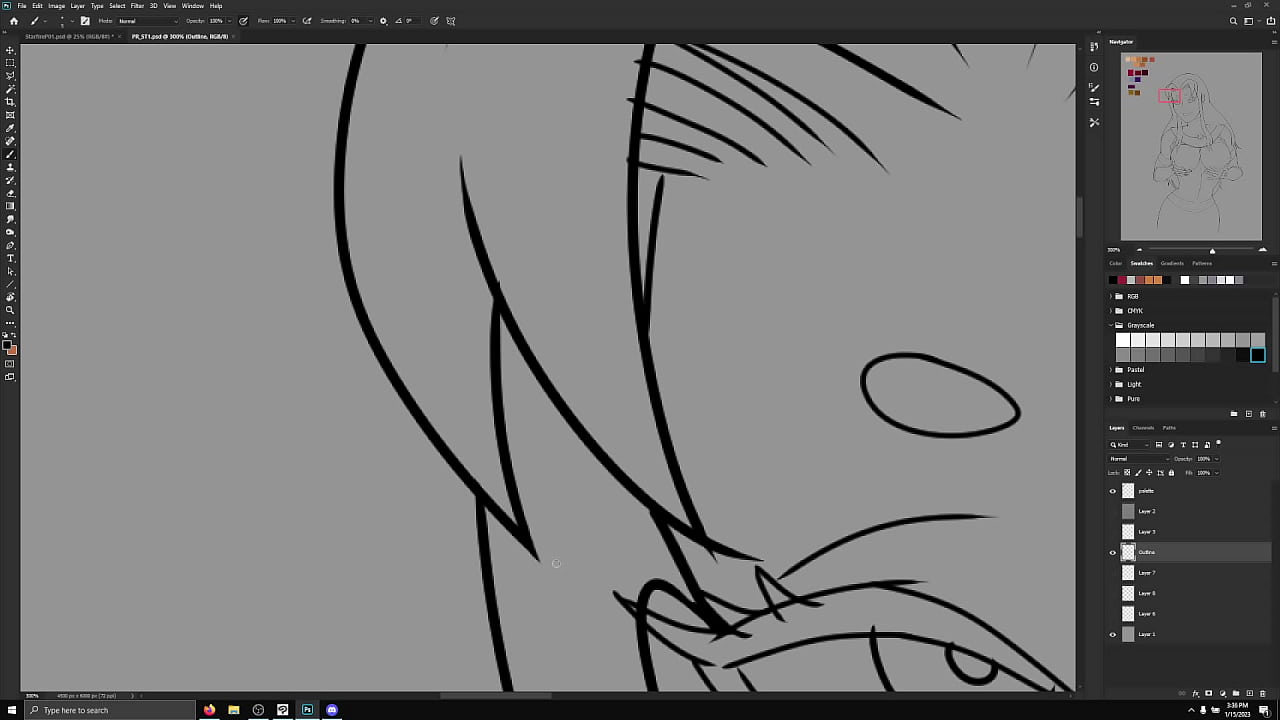This screenshot has height=720, width=1280.
Task: Select the Zoom tool
Action: click(x=10, y=310)
